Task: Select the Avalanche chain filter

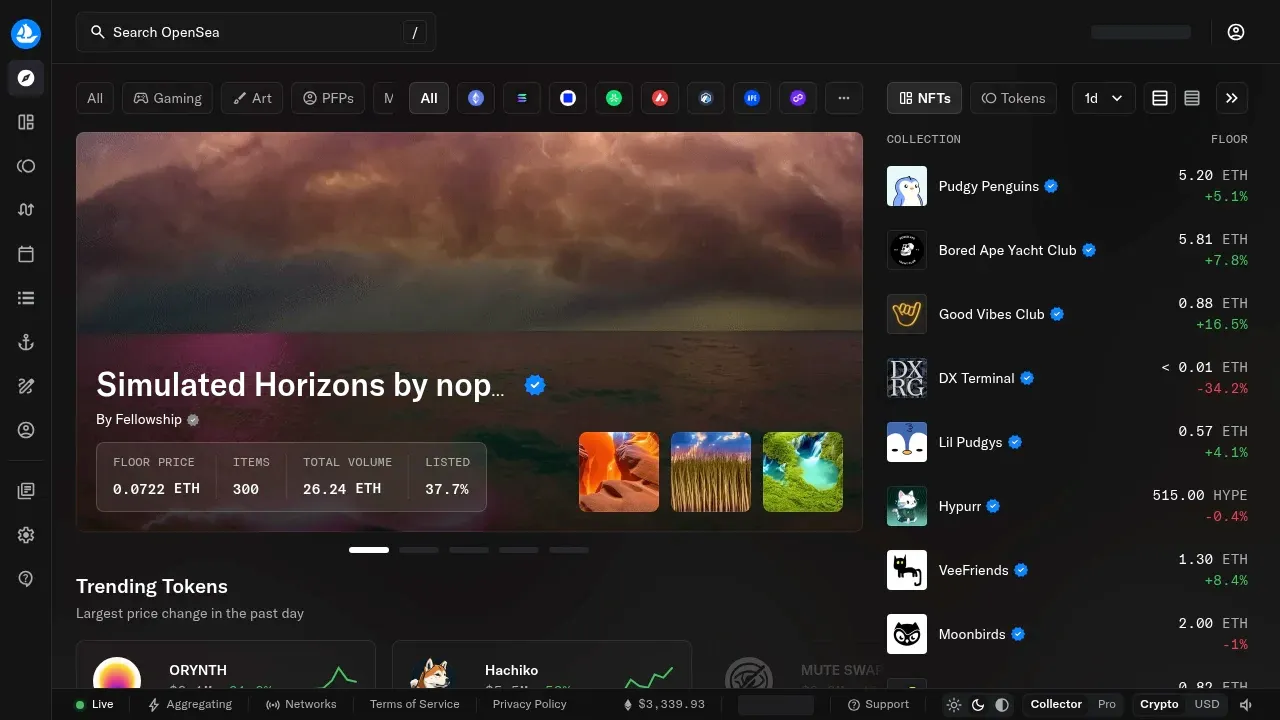Action: click(660, 98)
